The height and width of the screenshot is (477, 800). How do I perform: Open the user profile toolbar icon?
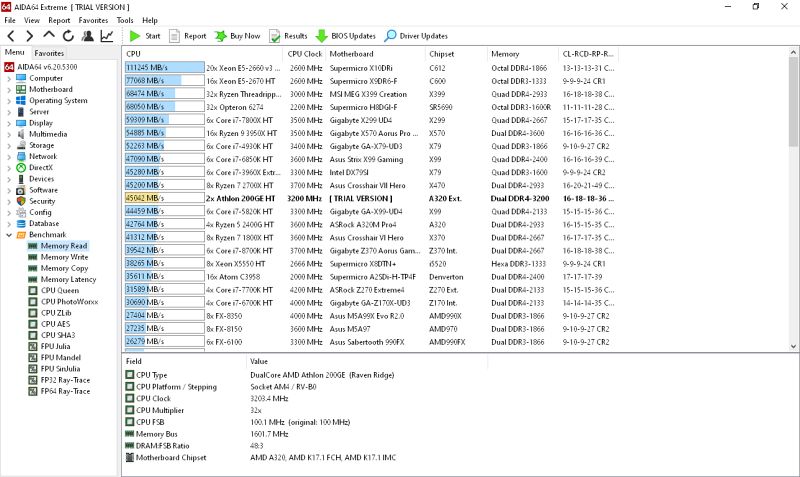pyautogui.click(x=88, y=36)
